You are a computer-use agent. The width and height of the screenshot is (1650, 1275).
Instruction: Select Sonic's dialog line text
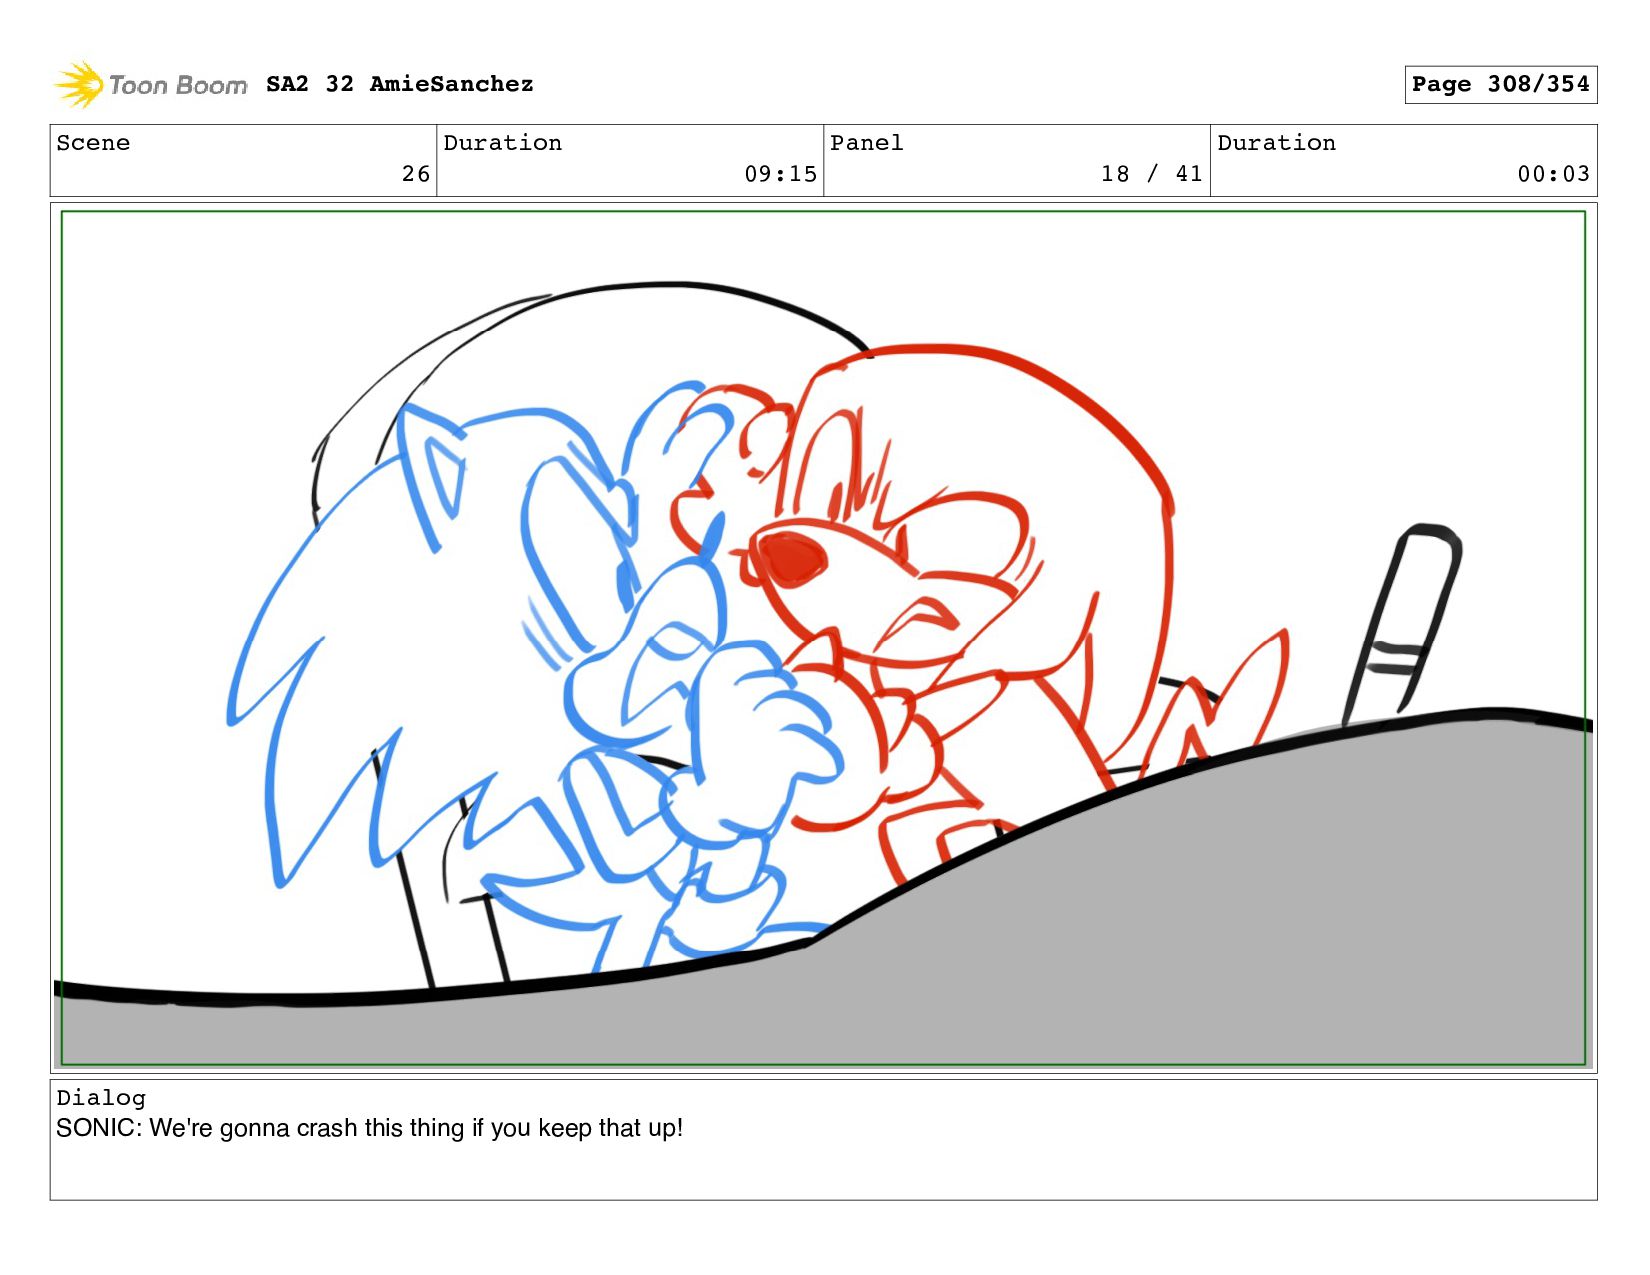click(370, 1128)
